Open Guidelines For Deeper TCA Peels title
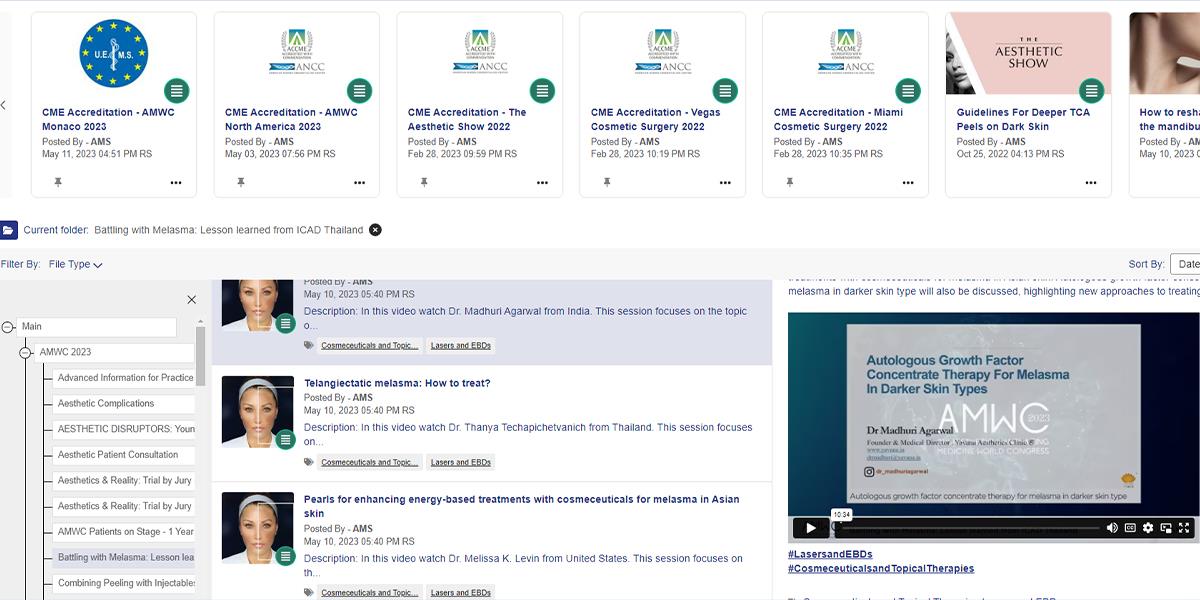The width and height of the screenshot is (1200, 600). point(1023,119)
